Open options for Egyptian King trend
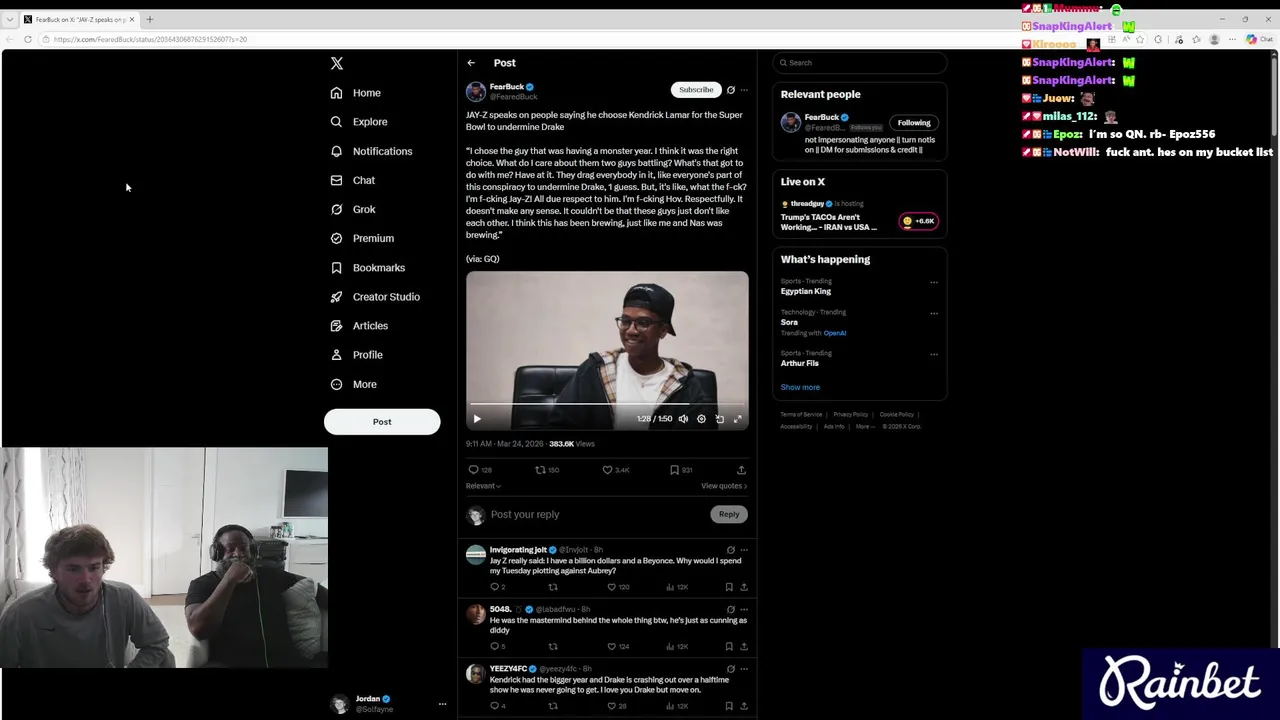Viewport: 1280px width, 720px height. [x=934, y=282]
